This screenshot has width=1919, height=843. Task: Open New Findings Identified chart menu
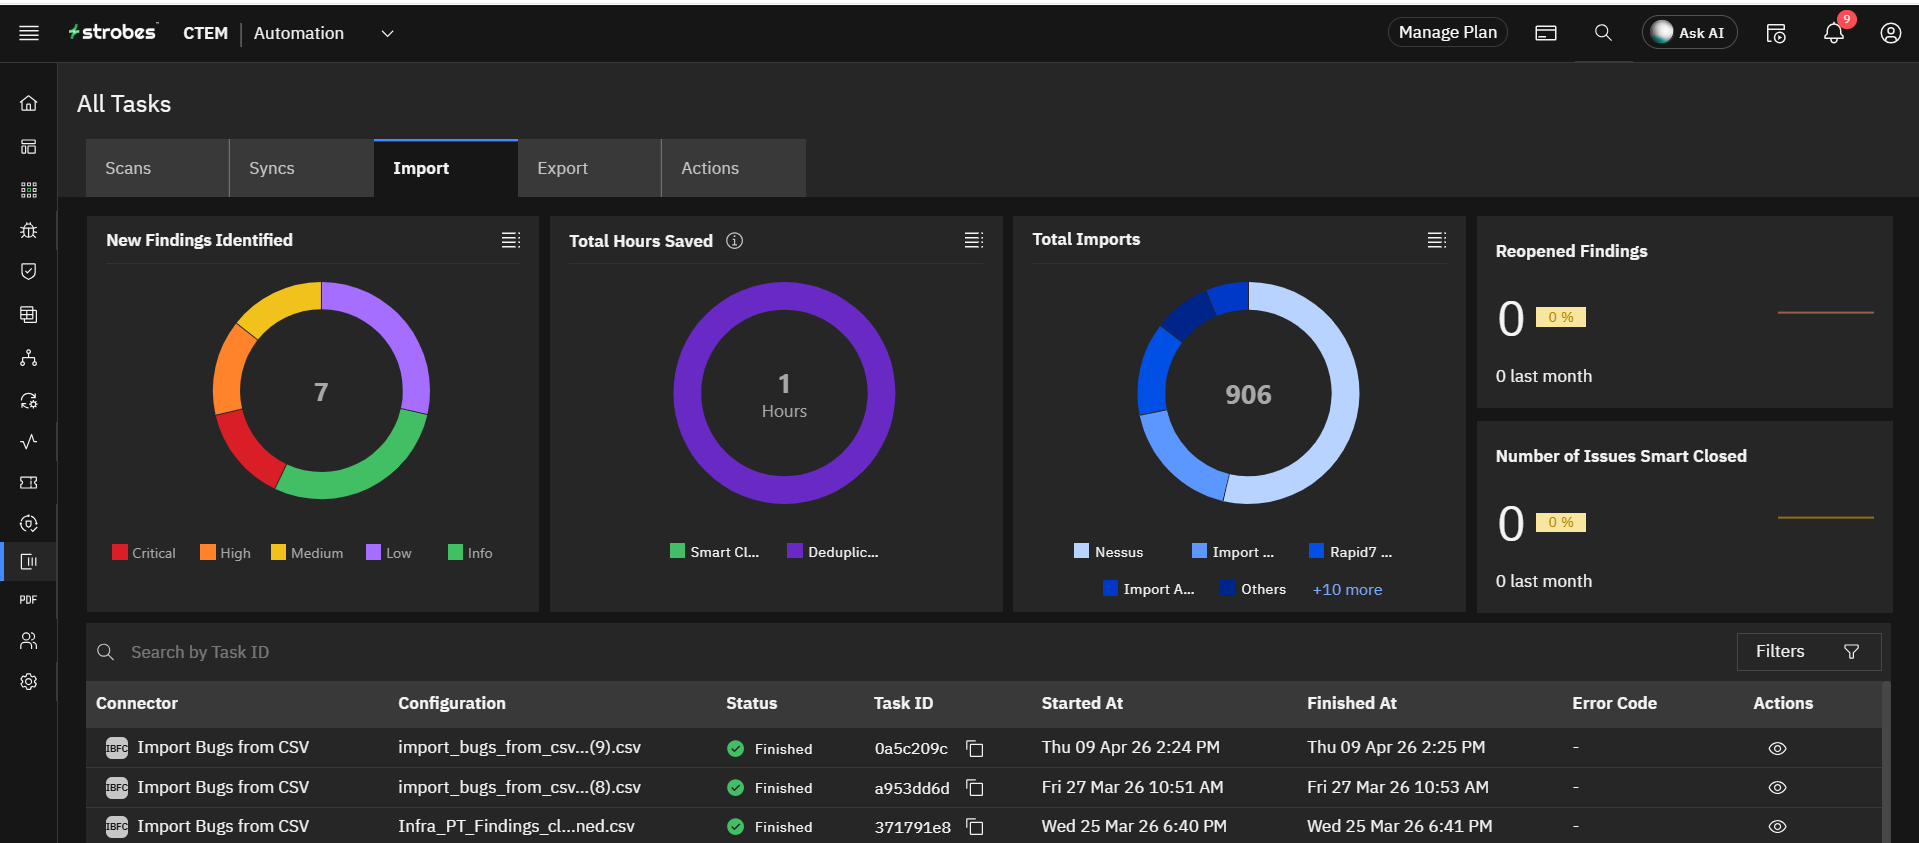tap(511, 240)
